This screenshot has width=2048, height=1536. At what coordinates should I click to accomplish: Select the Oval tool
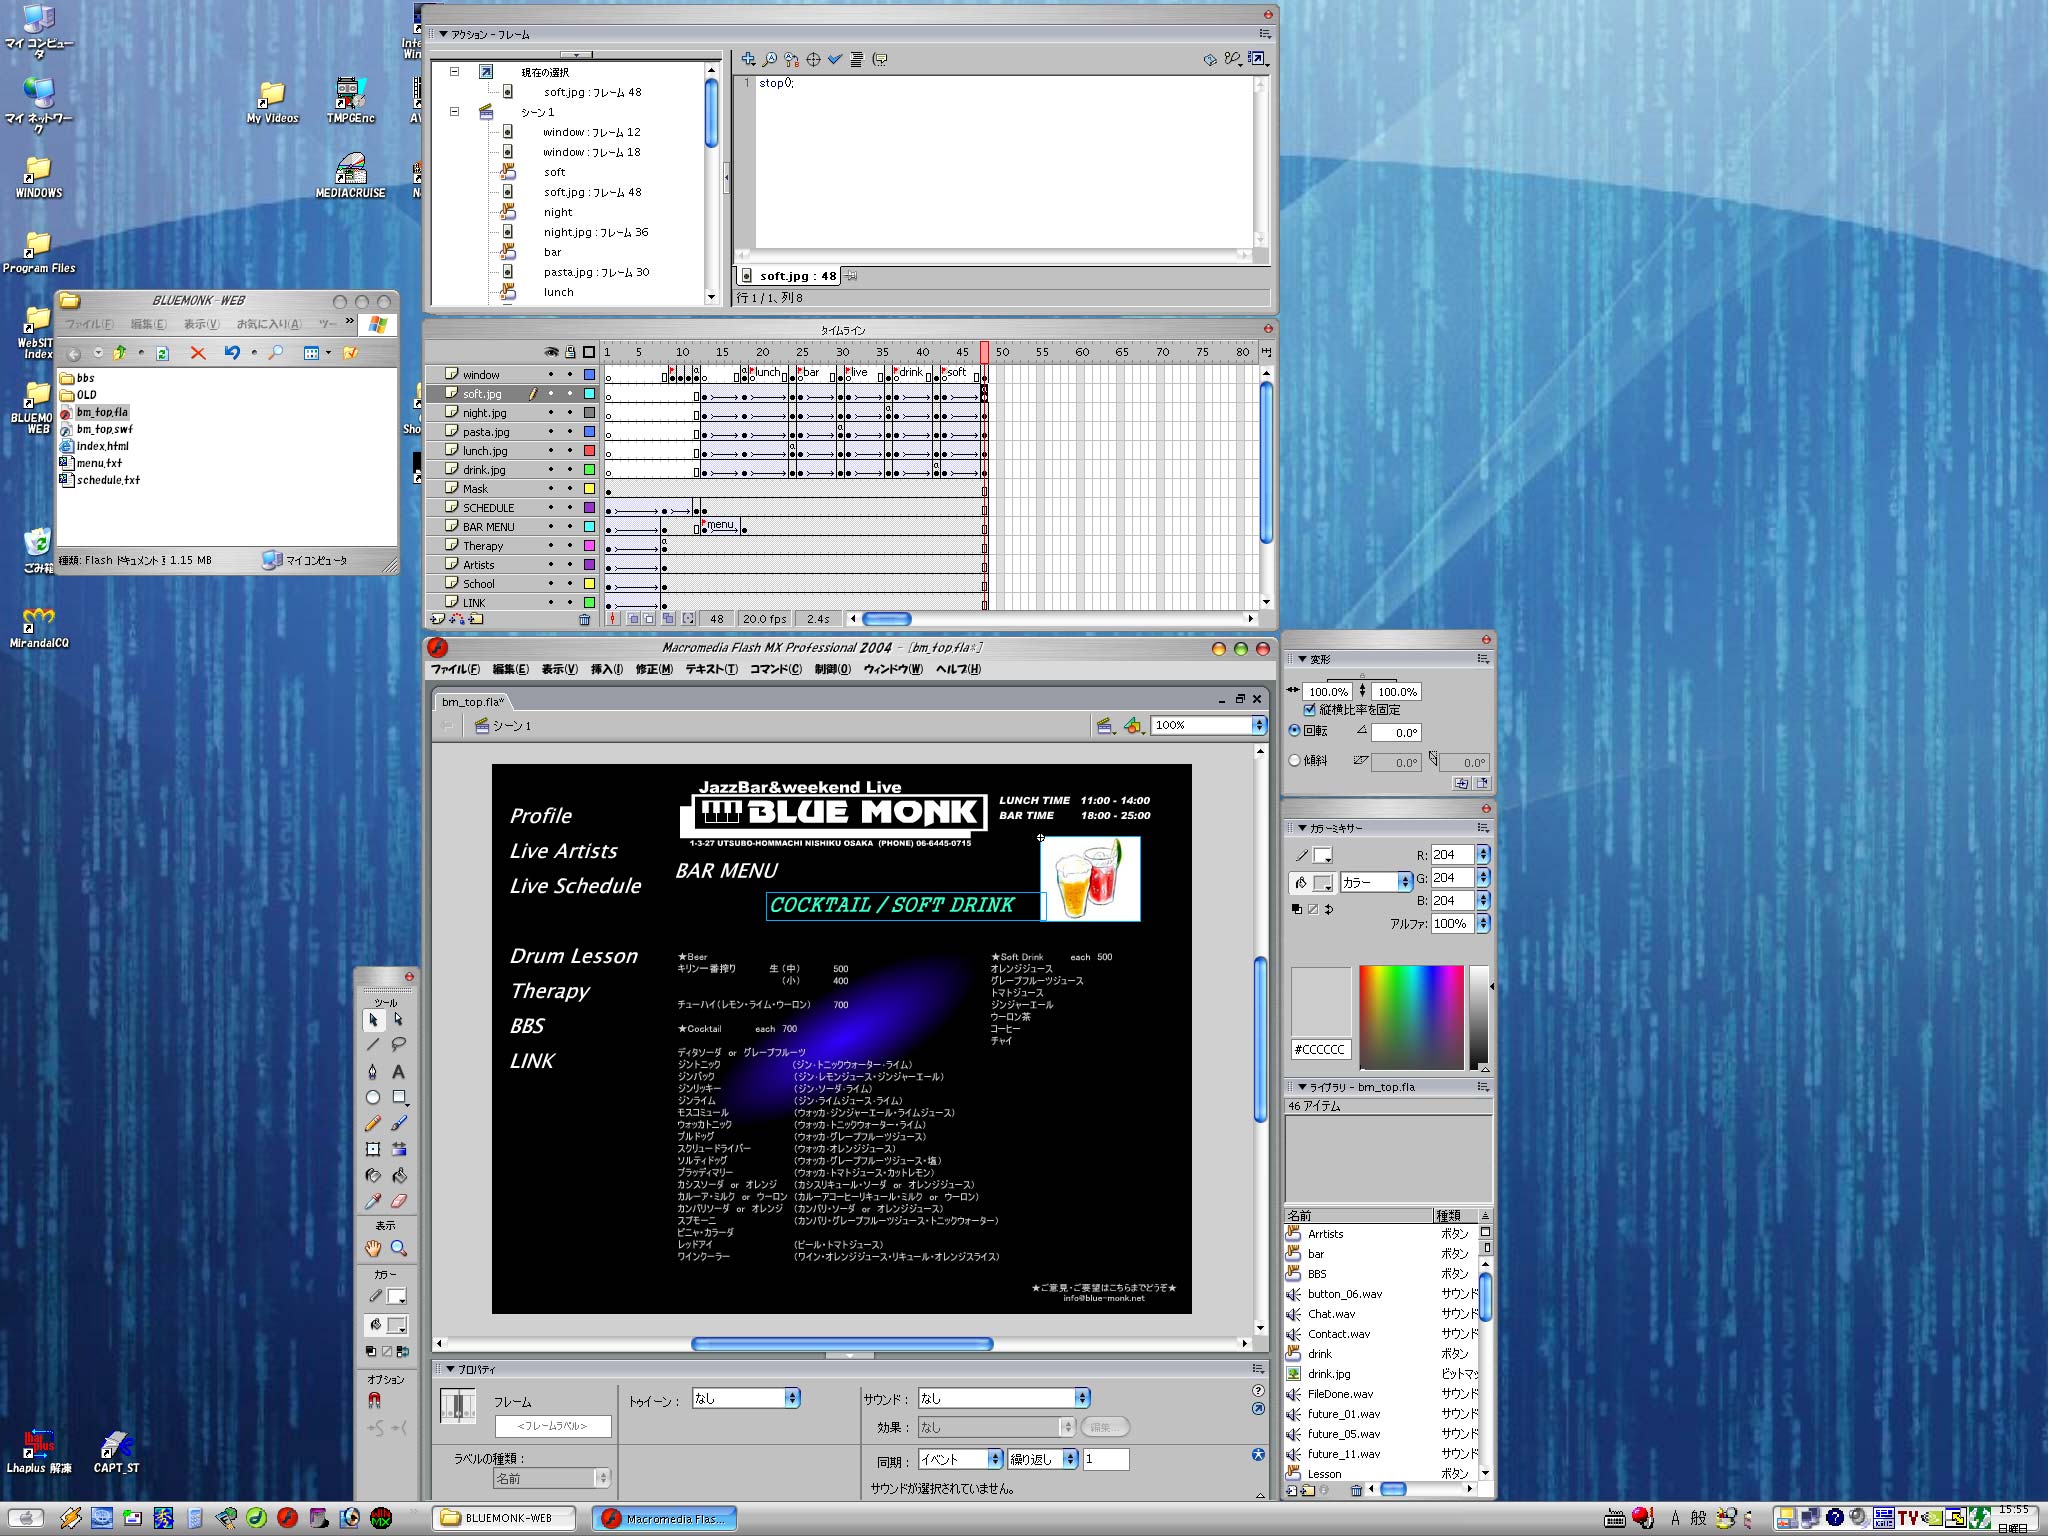(373, 1097)
